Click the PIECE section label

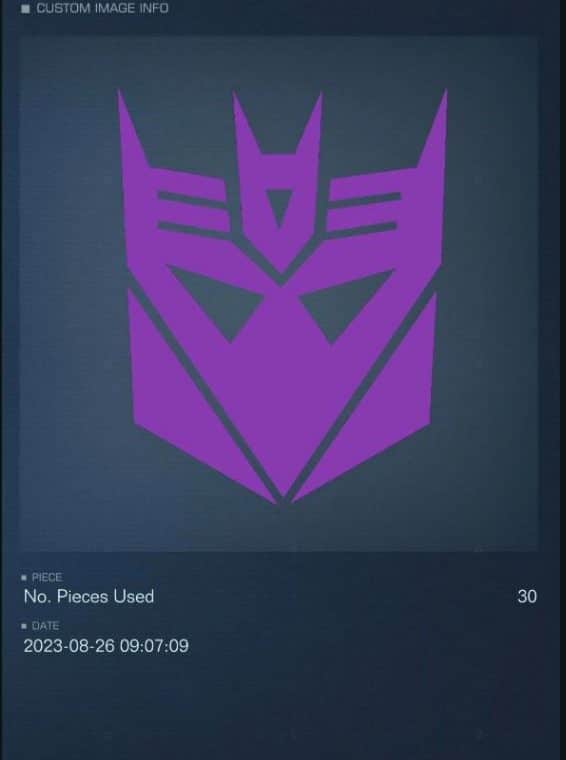point(47,577)
